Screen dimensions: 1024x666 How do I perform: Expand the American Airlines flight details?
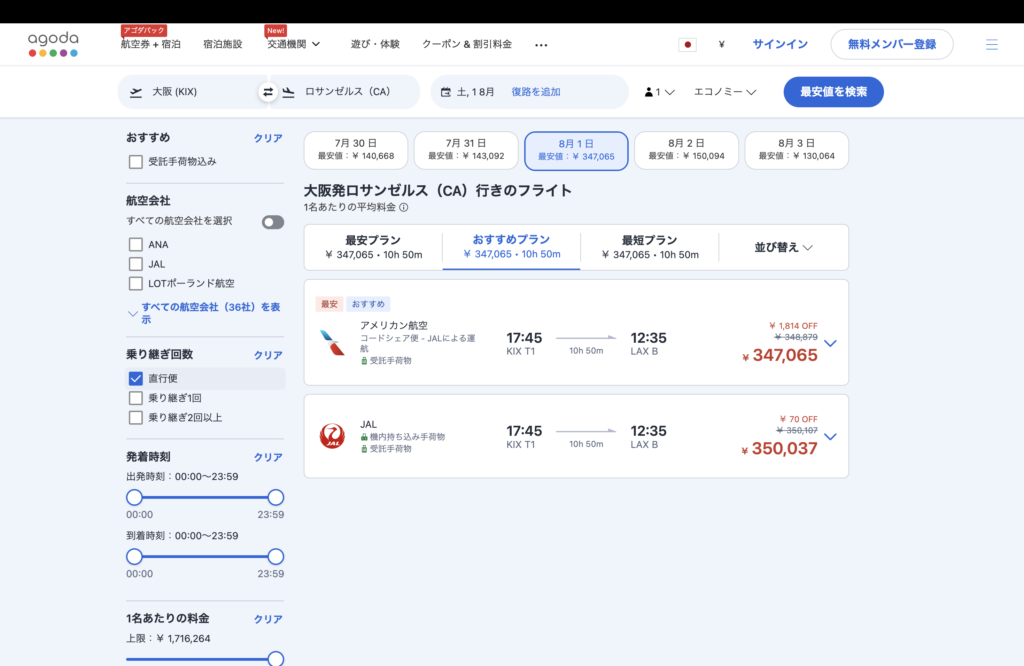point(829,343)
